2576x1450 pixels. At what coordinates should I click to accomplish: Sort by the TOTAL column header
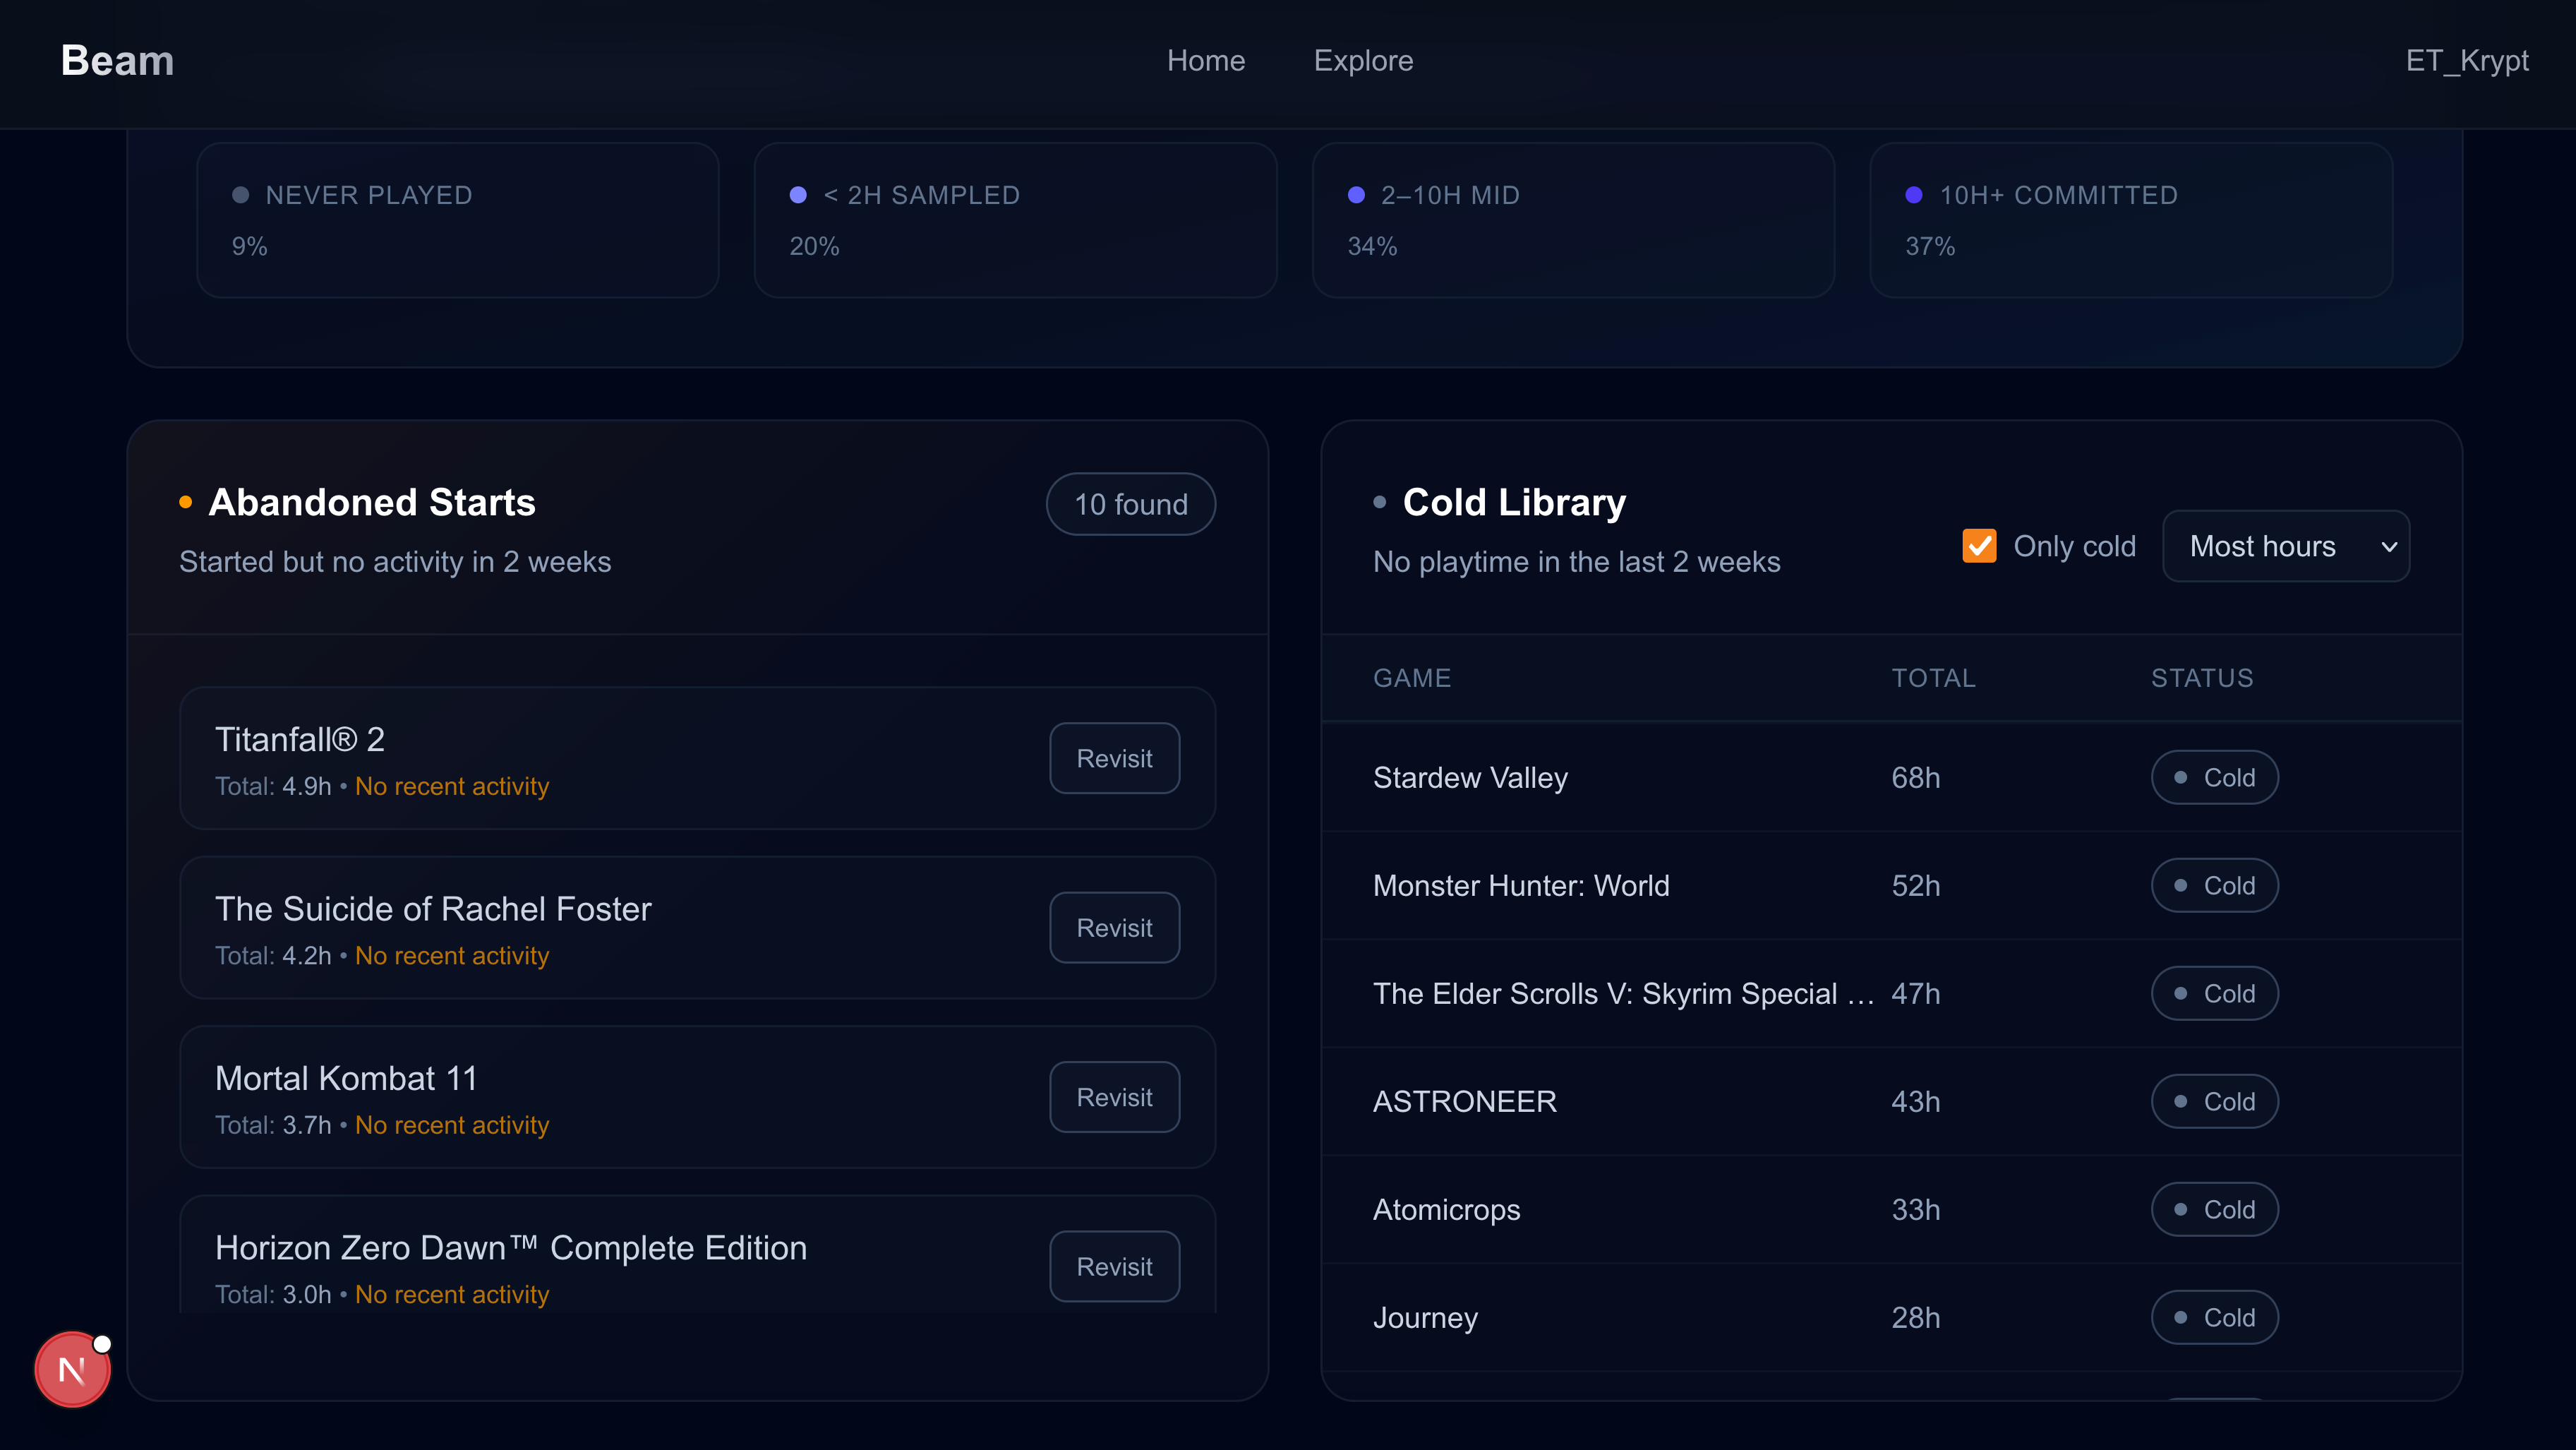[1932, 678]
